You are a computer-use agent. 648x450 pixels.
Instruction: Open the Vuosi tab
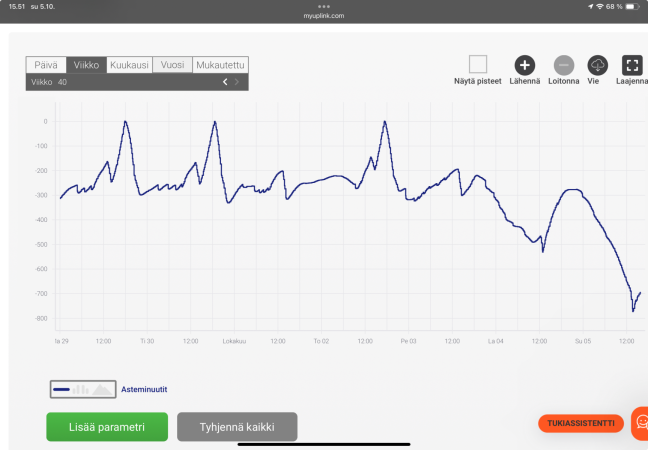tap(172, 65)
